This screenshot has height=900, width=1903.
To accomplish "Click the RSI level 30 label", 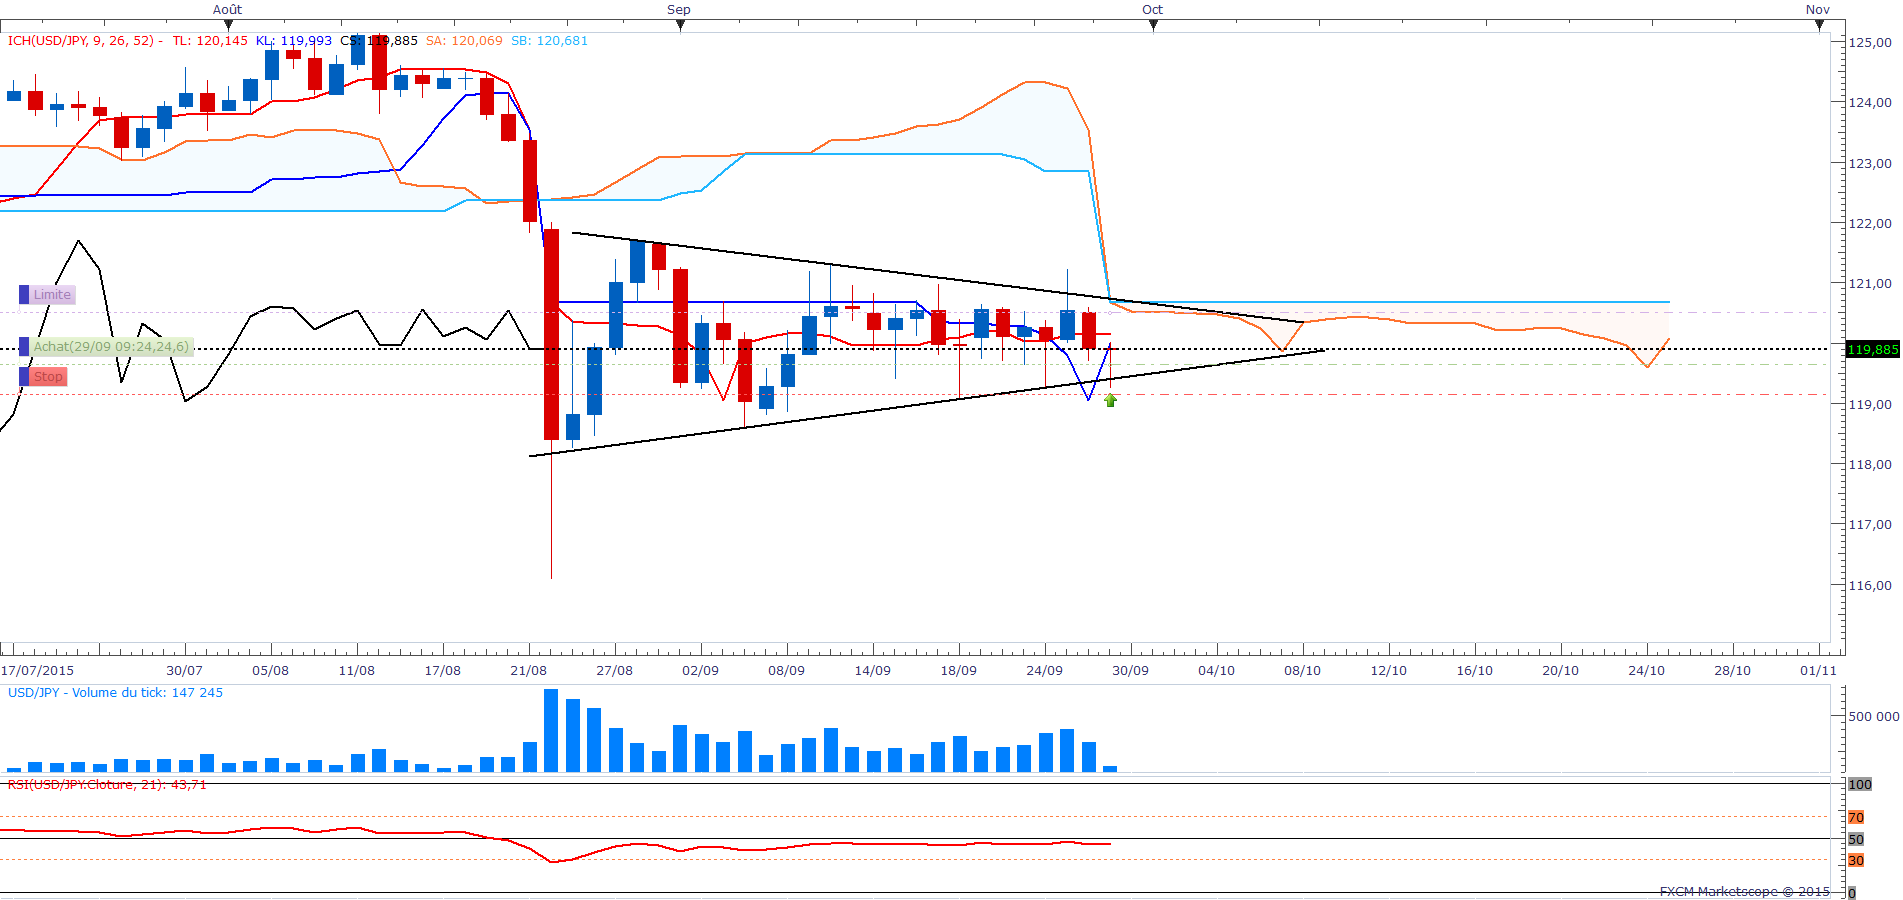I will [x=1856, y=861].
